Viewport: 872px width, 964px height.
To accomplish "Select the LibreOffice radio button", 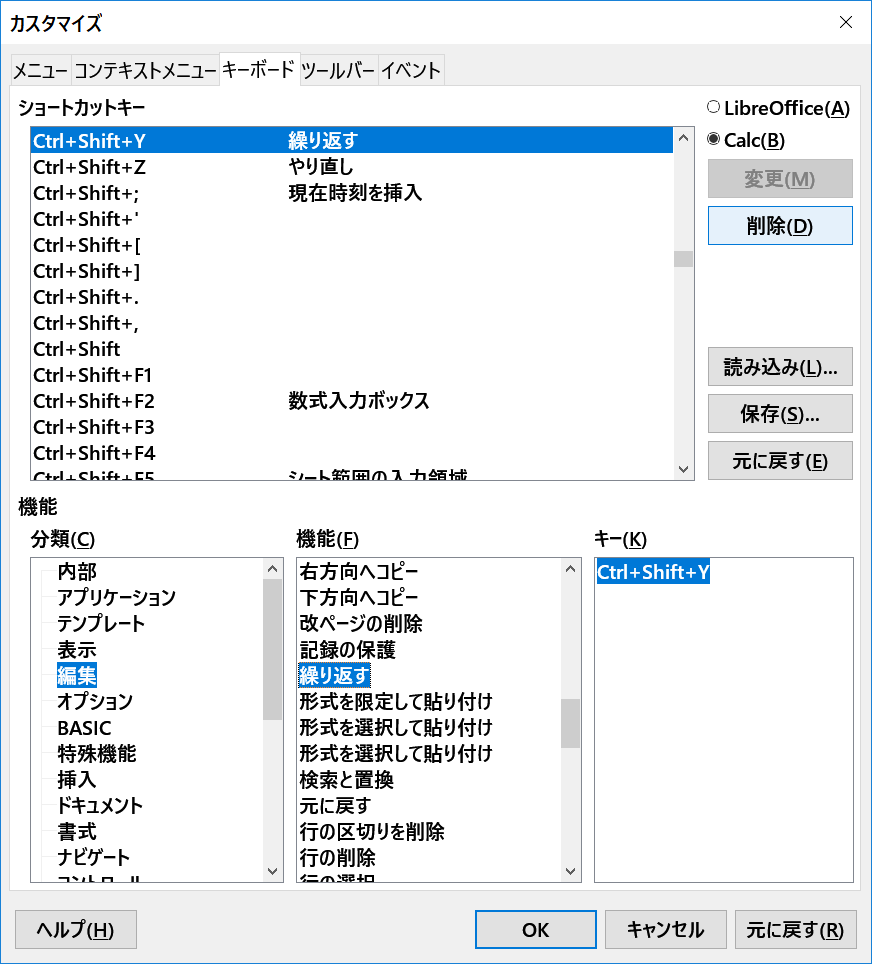I will pos(714,108).
